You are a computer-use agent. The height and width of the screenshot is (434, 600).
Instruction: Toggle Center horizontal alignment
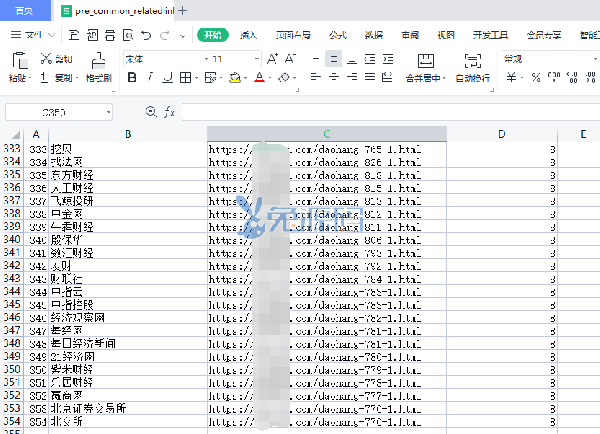point(334,77)
